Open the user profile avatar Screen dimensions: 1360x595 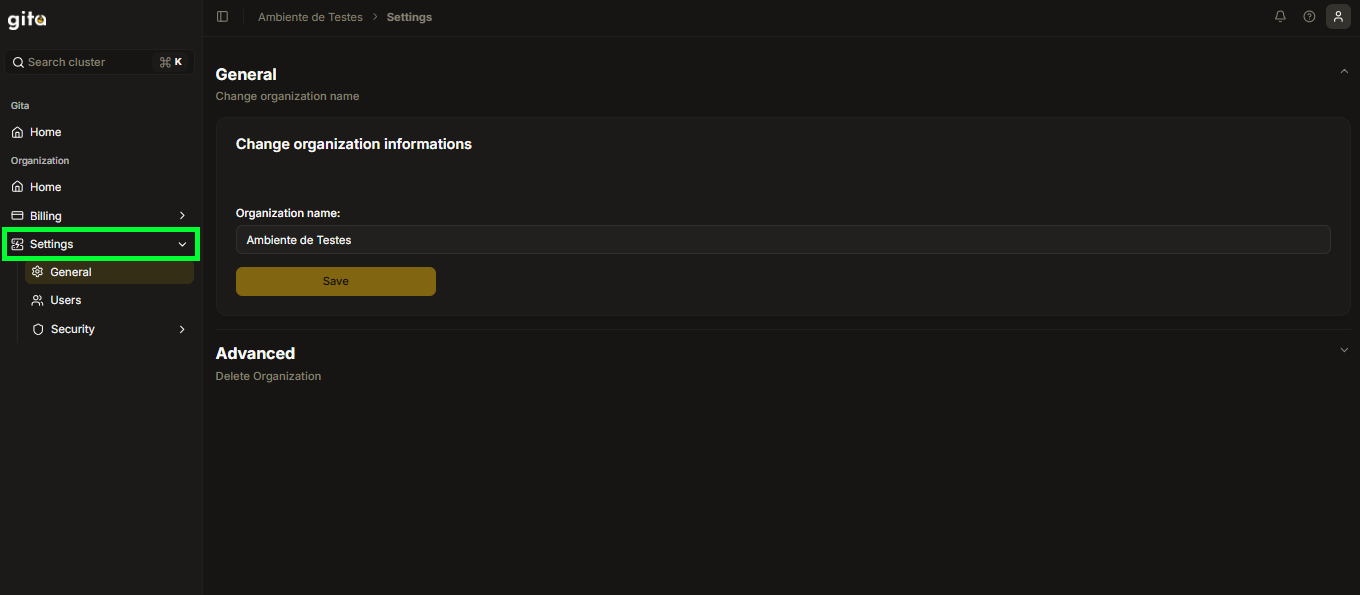(1338, 17)
